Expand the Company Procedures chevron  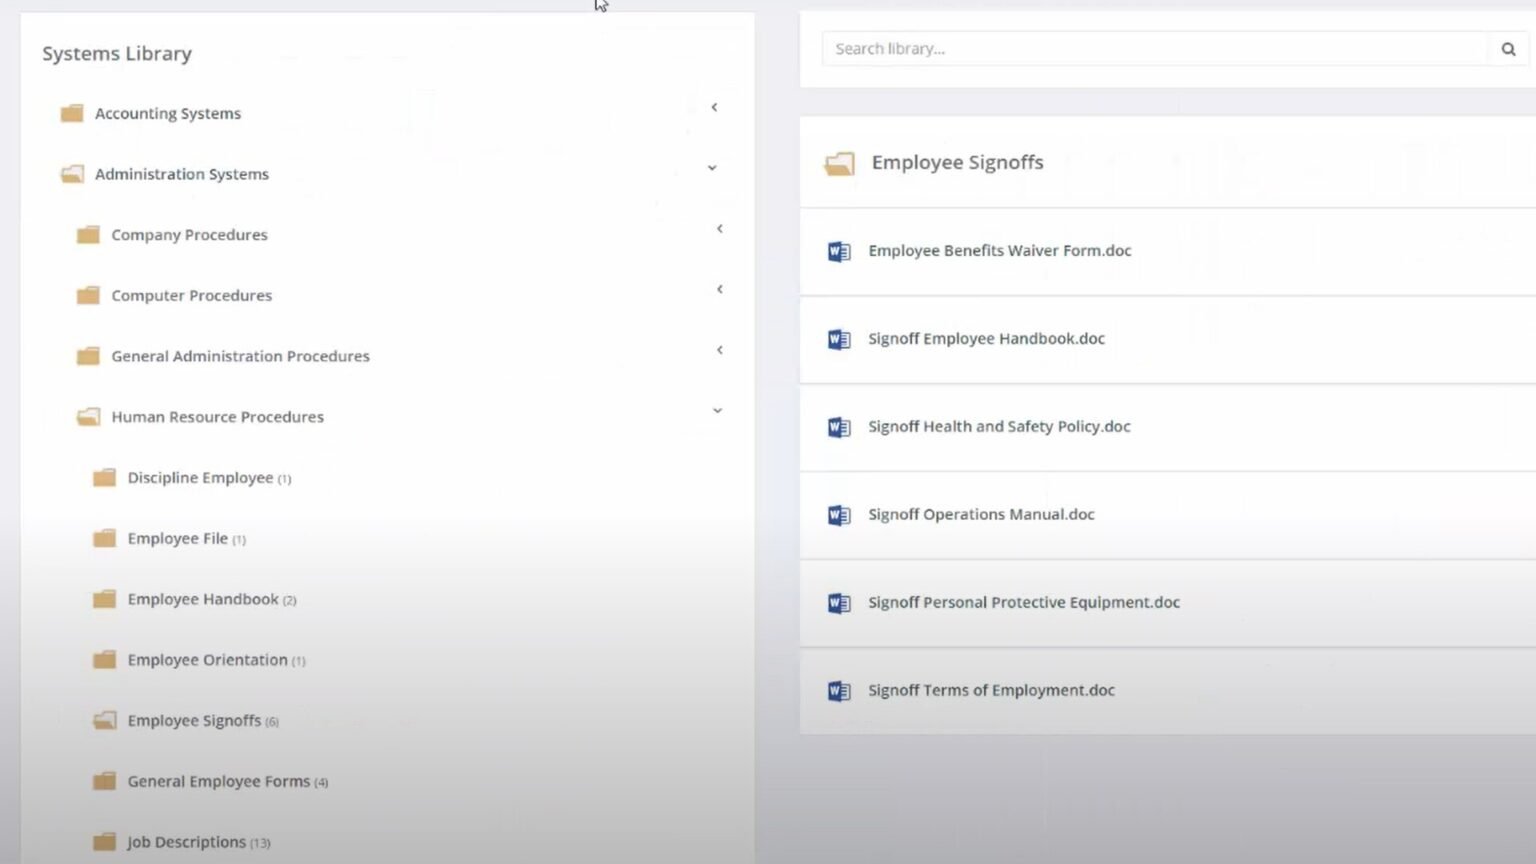click(x=719, y=229)
